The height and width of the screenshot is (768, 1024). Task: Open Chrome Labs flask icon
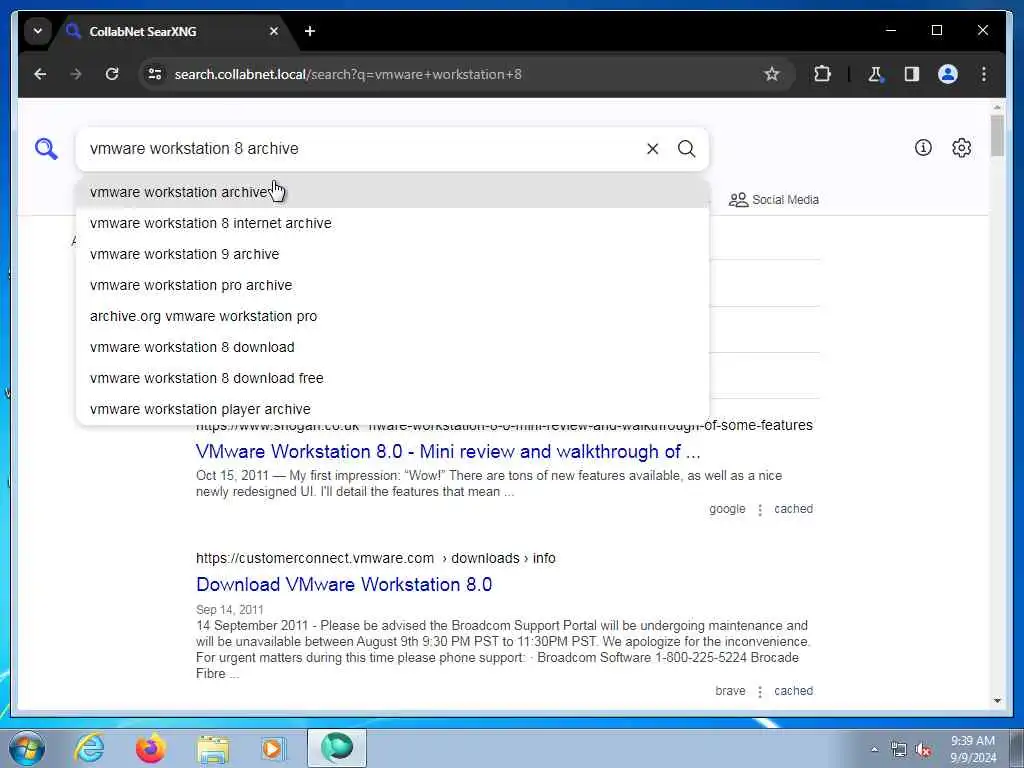click(x=875, y=74)
